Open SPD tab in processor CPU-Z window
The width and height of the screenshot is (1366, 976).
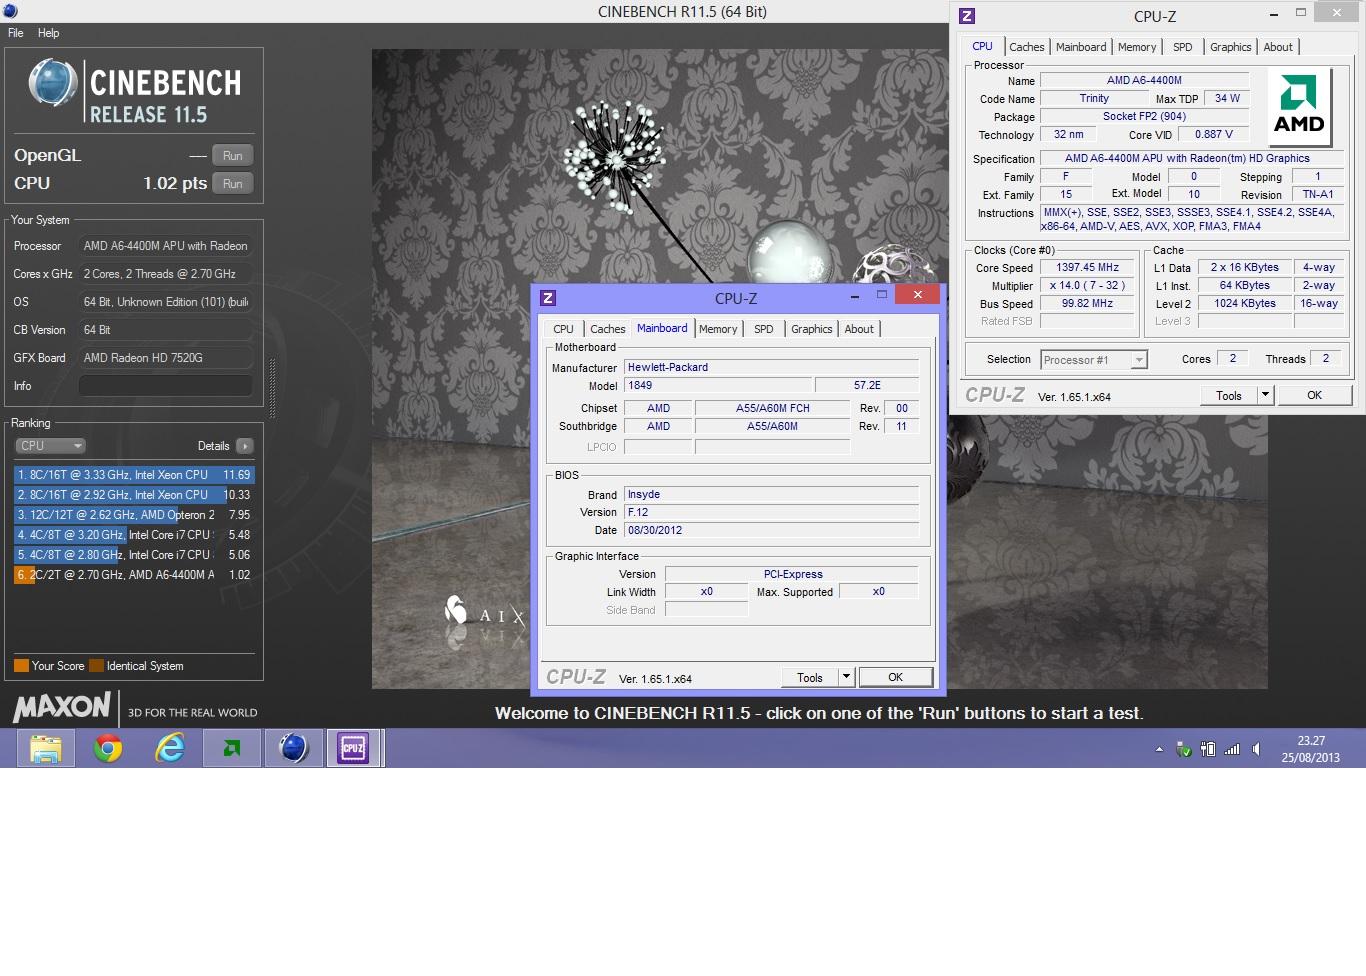pyautogui.click(x=1182, y=47)
